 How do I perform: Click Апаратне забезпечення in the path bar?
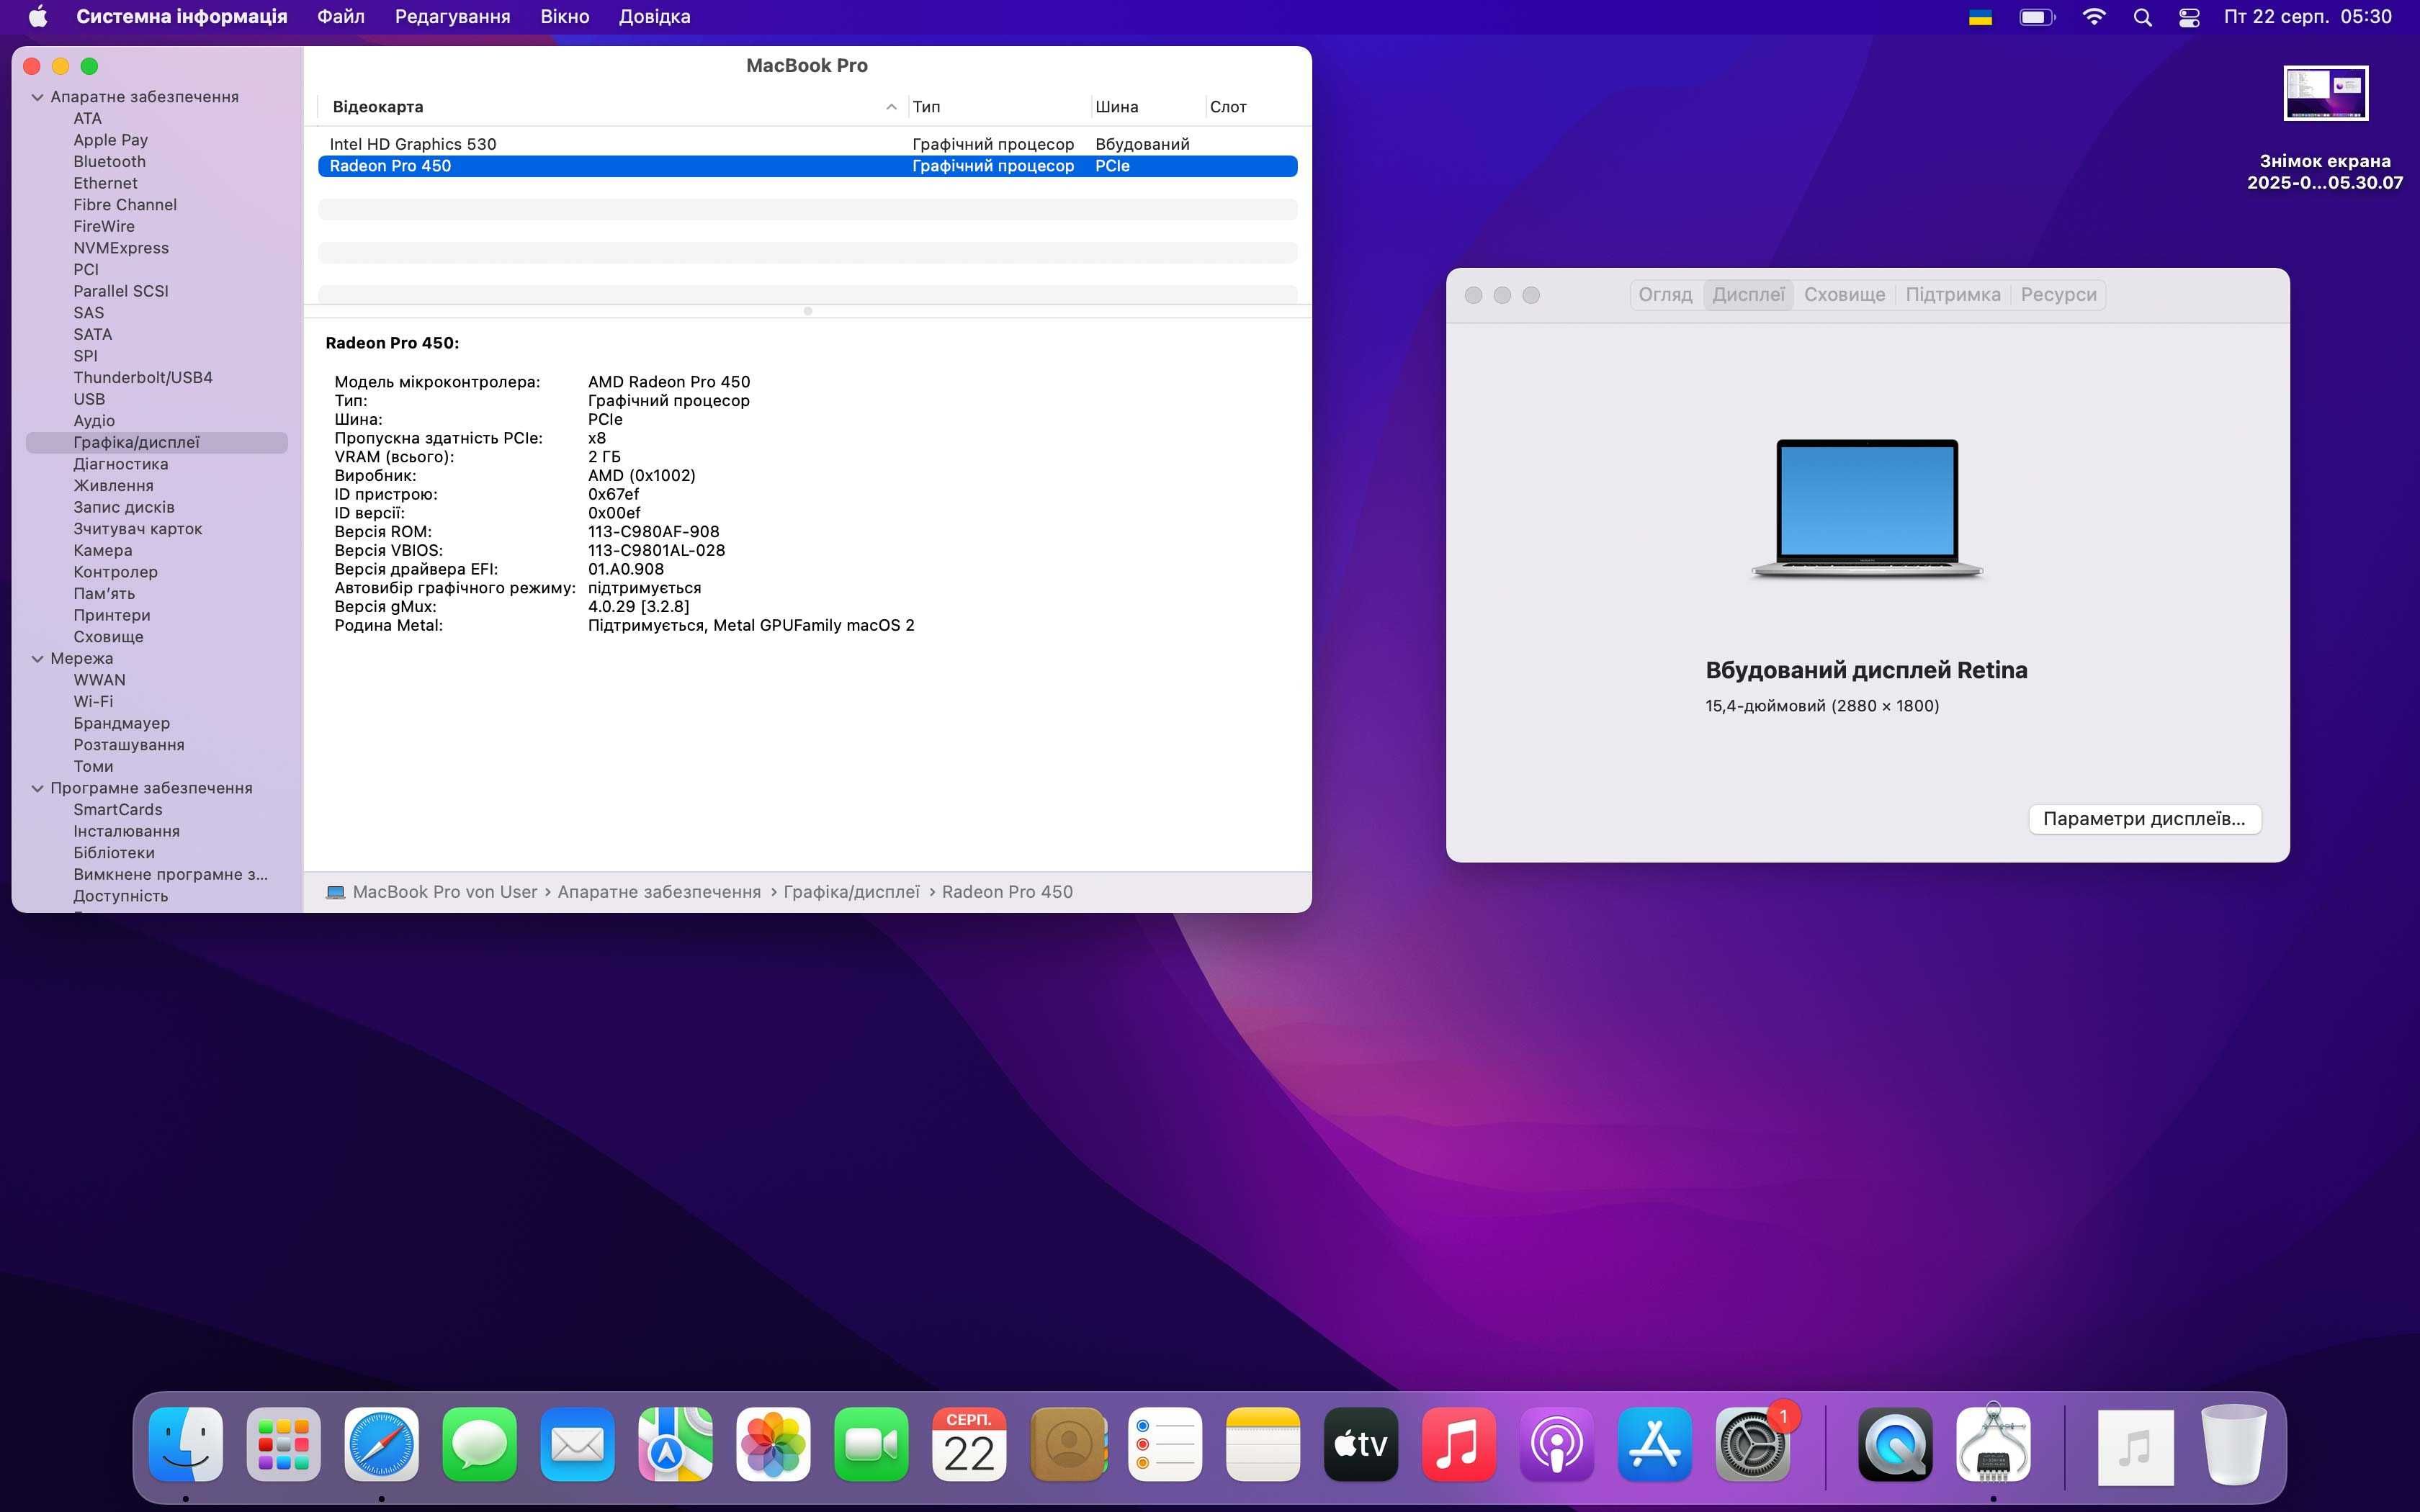click(x=659, y=892)
